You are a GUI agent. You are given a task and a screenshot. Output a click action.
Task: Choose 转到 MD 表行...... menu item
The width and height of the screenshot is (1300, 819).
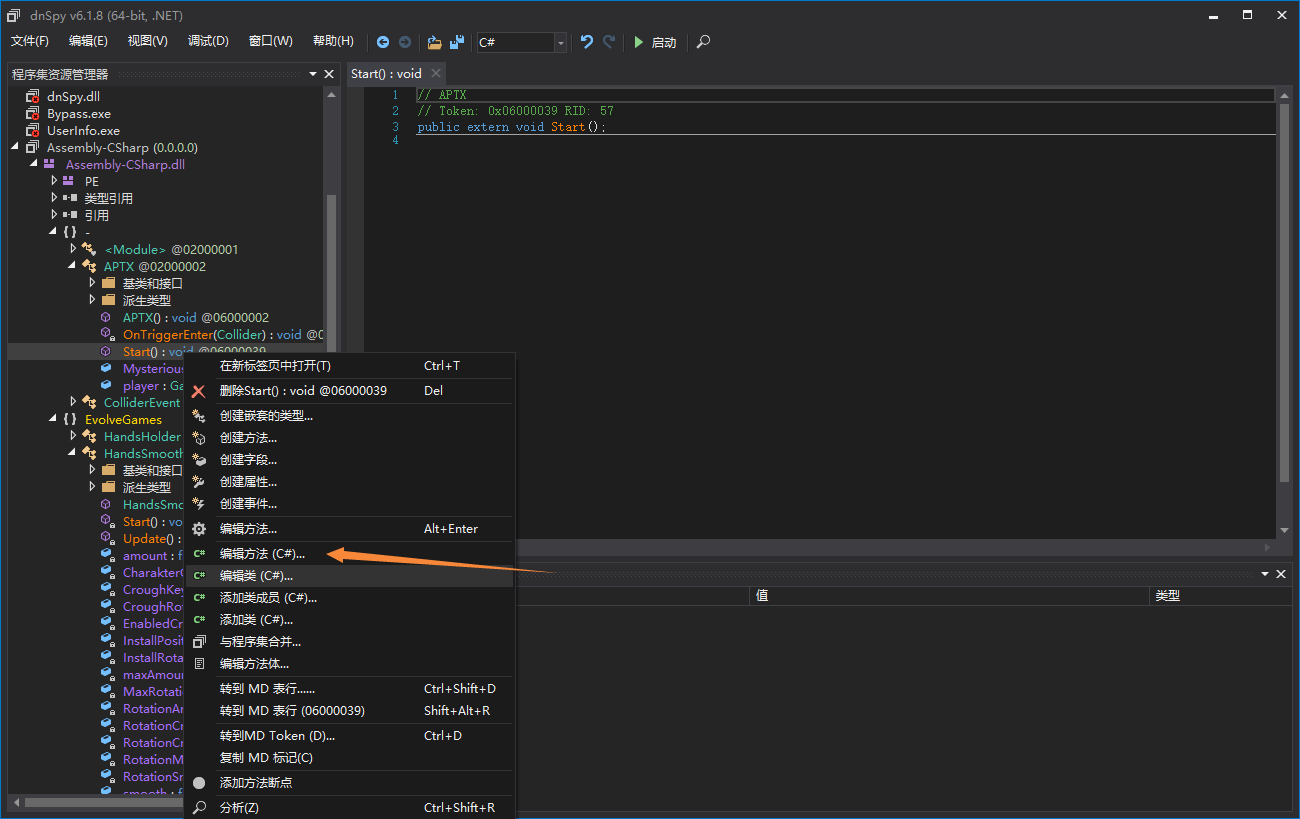coord(351,689)
